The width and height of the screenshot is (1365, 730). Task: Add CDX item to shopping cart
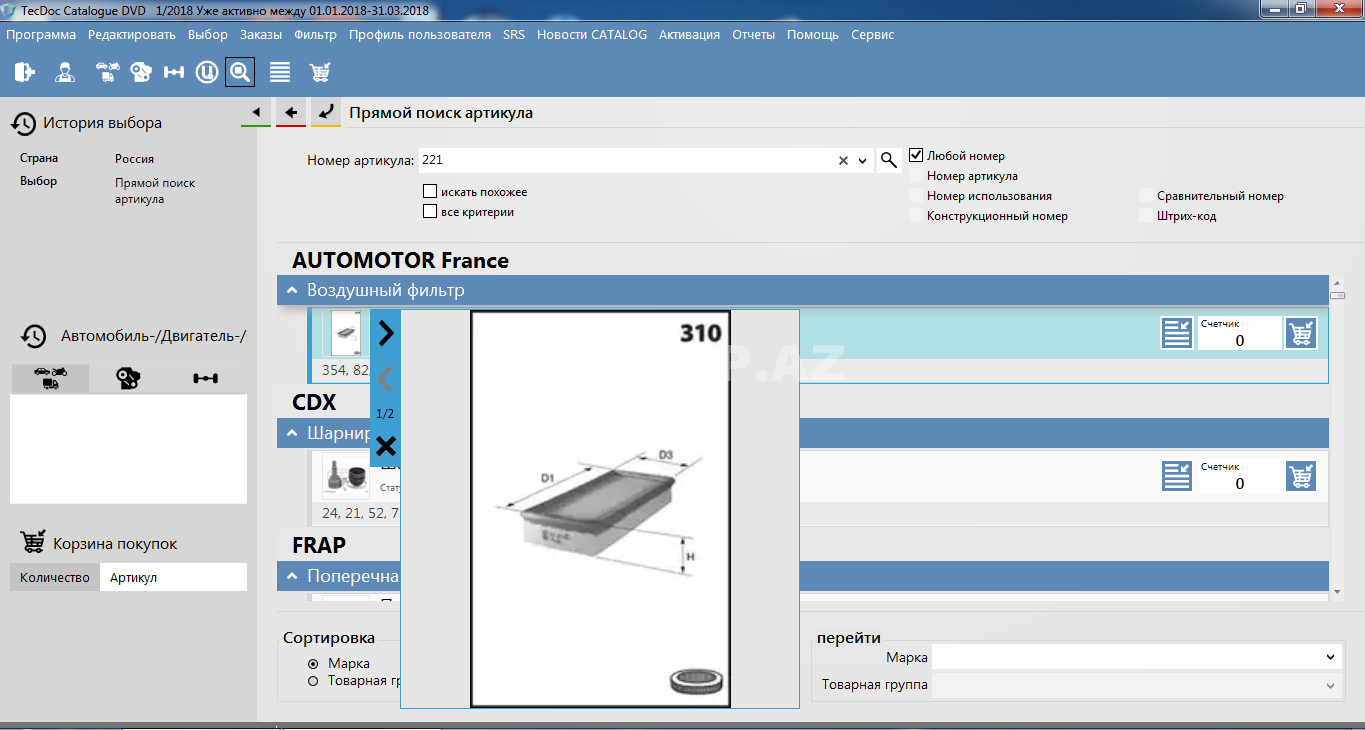click(x=1301, y=475)
